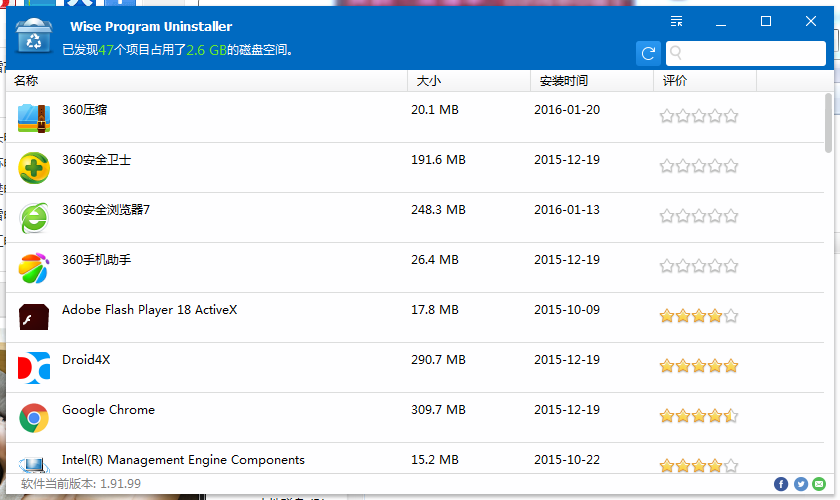Click the 360手机助手 name text

(x=96, y=260)
